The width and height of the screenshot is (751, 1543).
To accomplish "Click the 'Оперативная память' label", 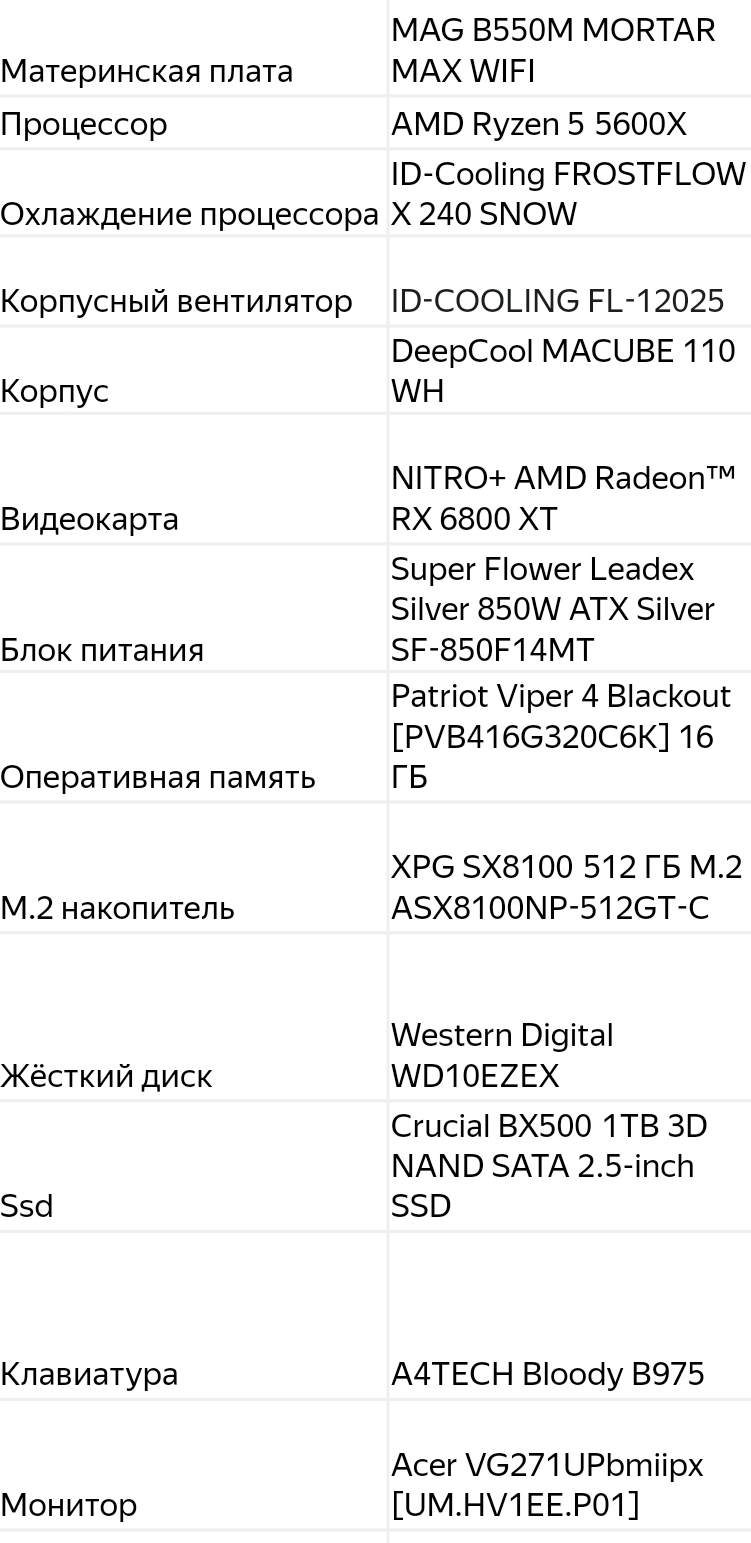I will (158, 777).
